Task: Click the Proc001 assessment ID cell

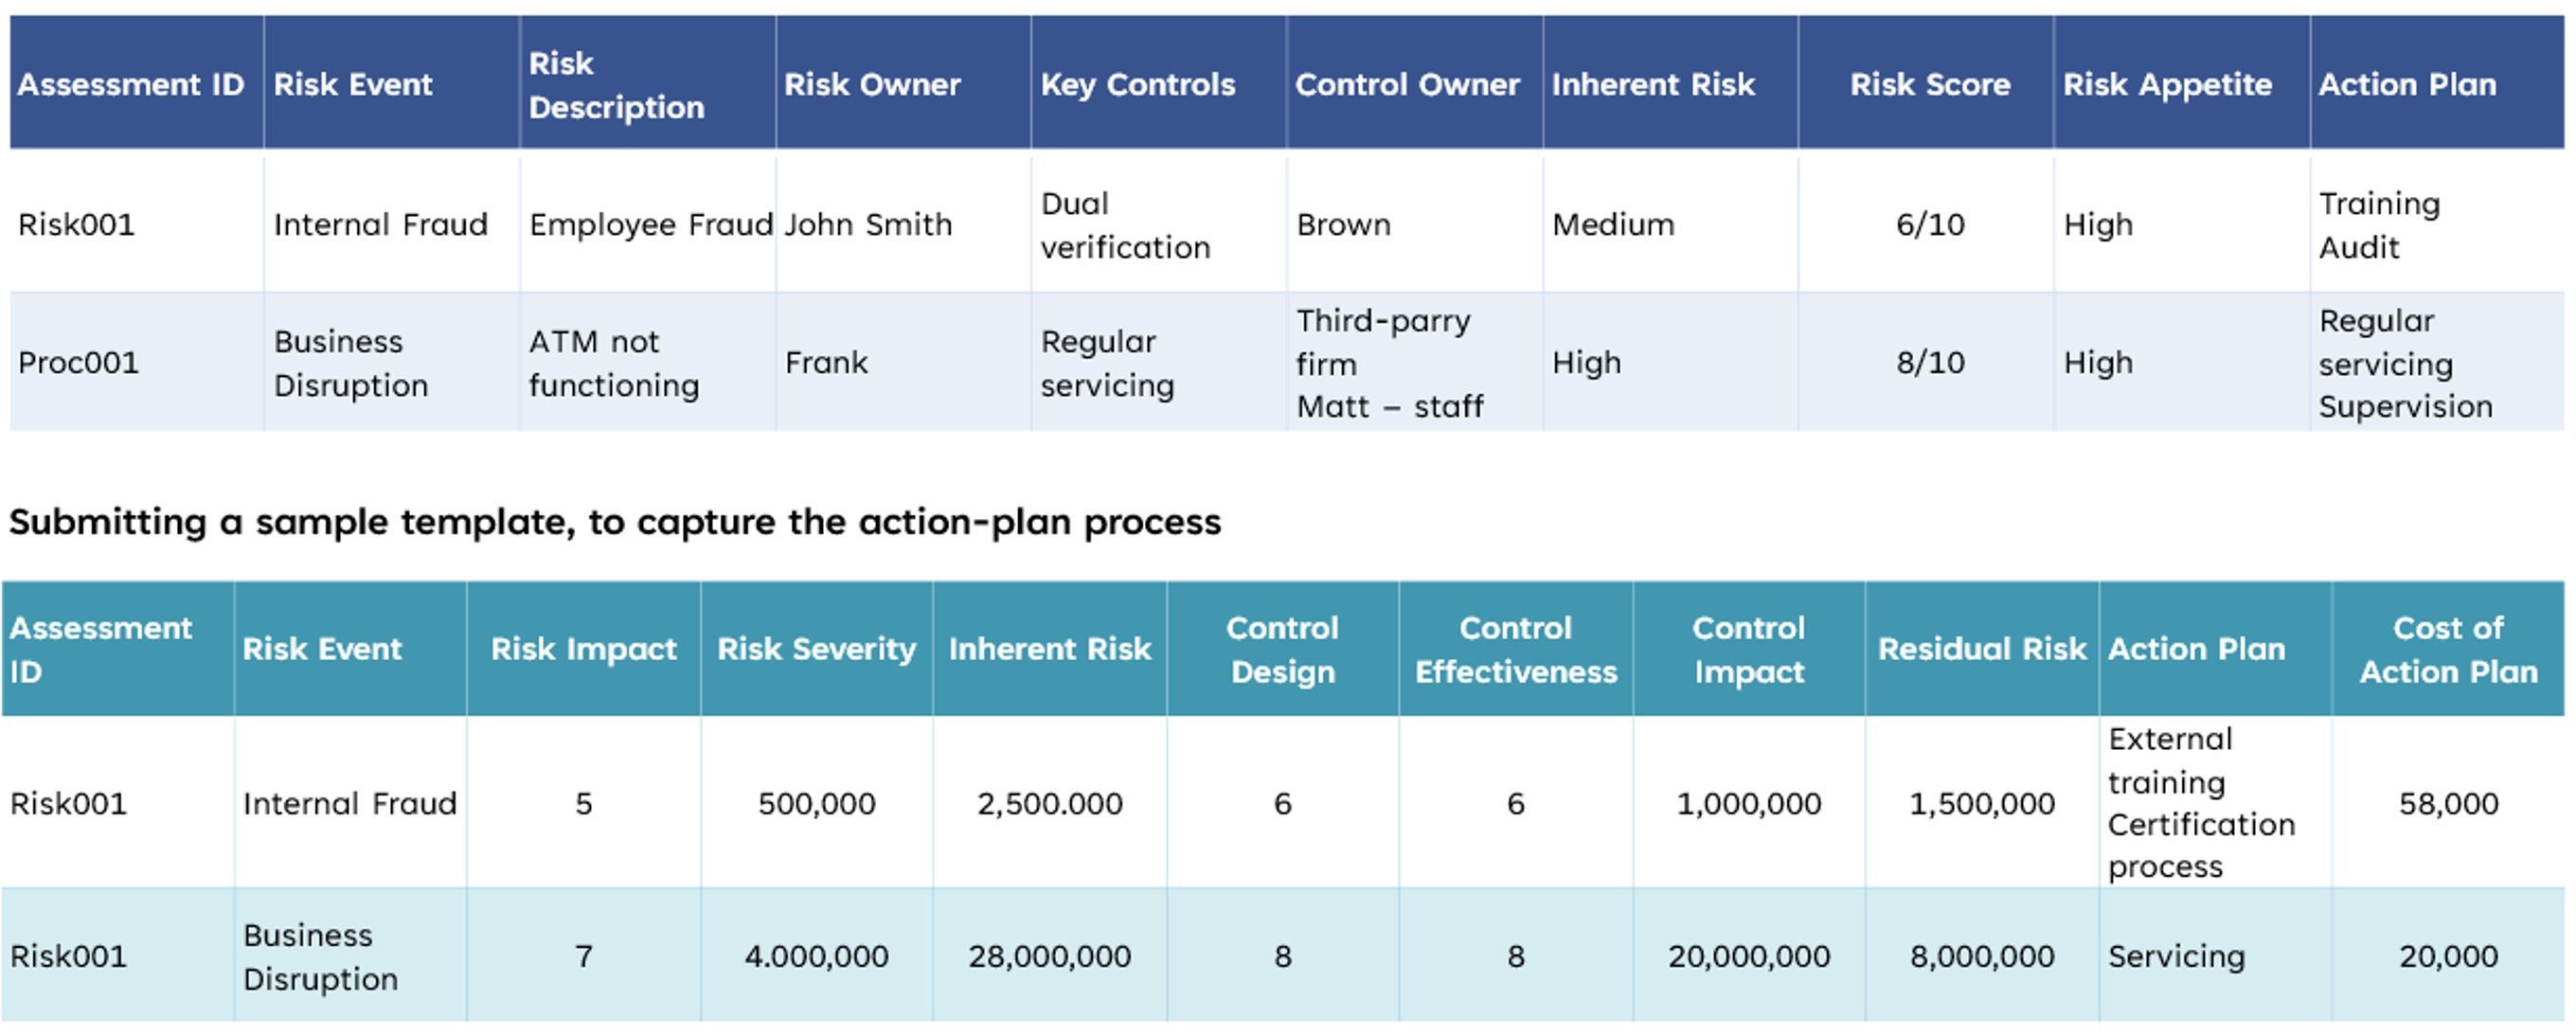Action: tap(78, 363)
